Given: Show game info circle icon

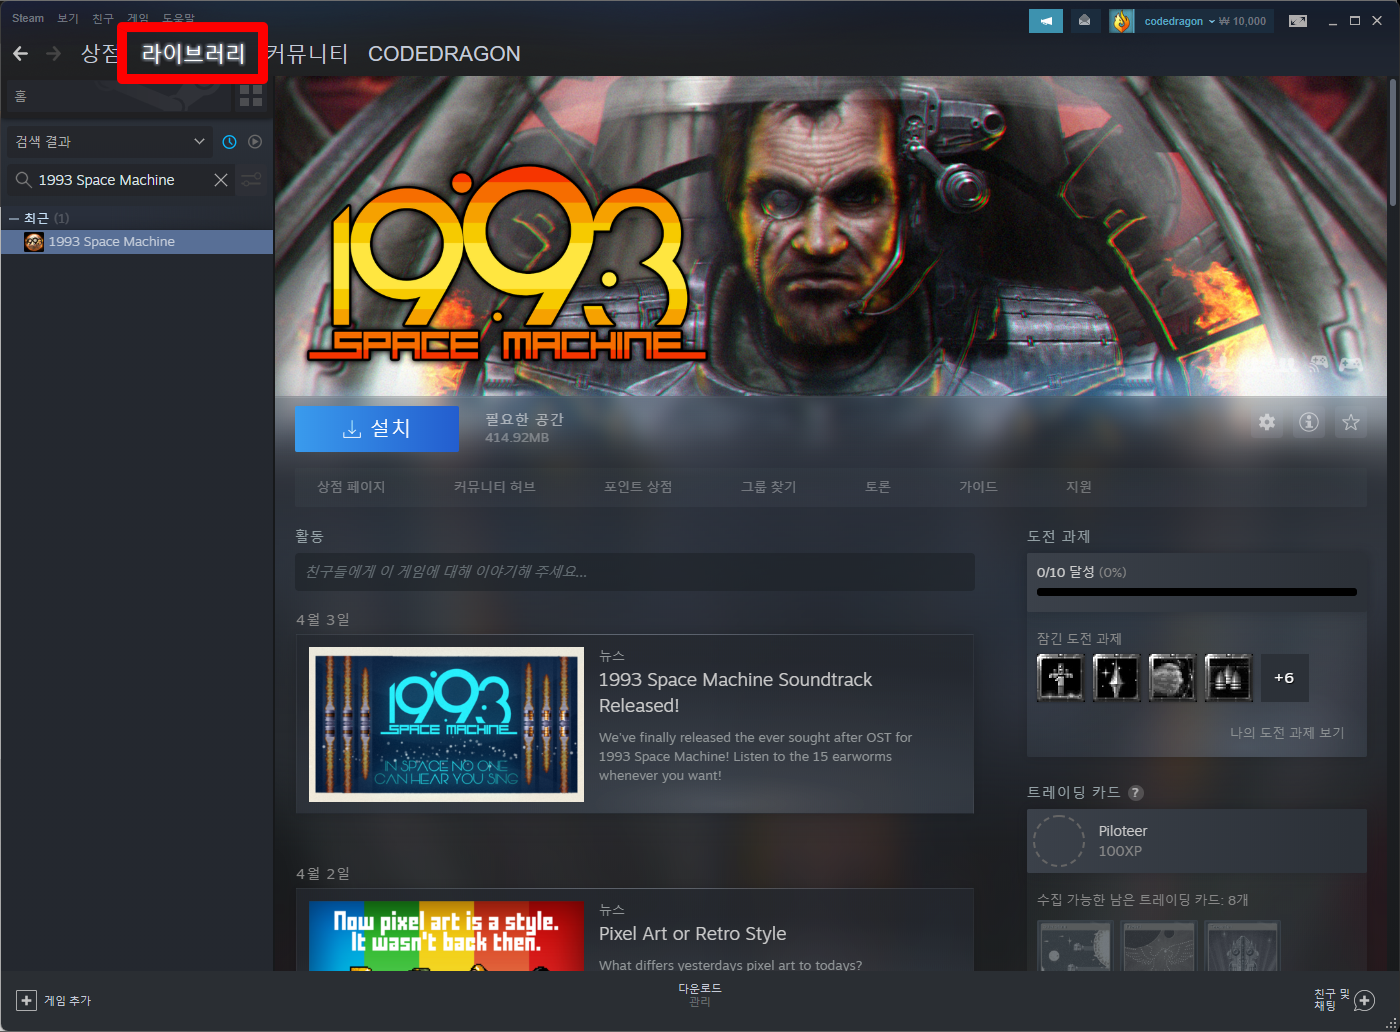Looking at the screenshot, I should (x=1308, y=422).
